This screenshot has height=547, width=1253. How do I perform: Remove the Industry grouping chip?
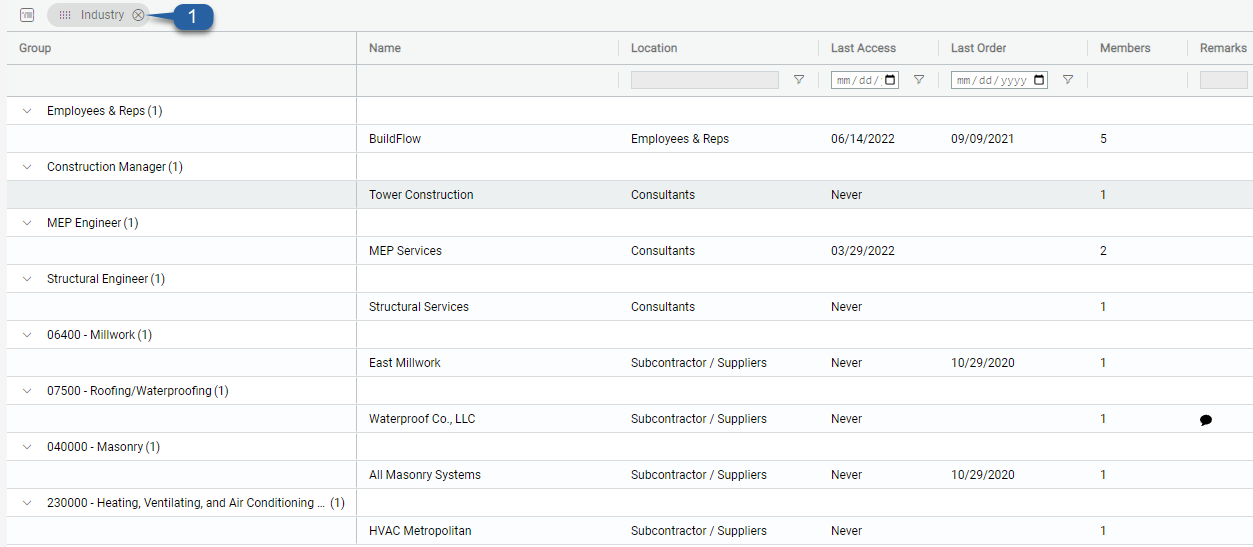[x=138, y=15]
